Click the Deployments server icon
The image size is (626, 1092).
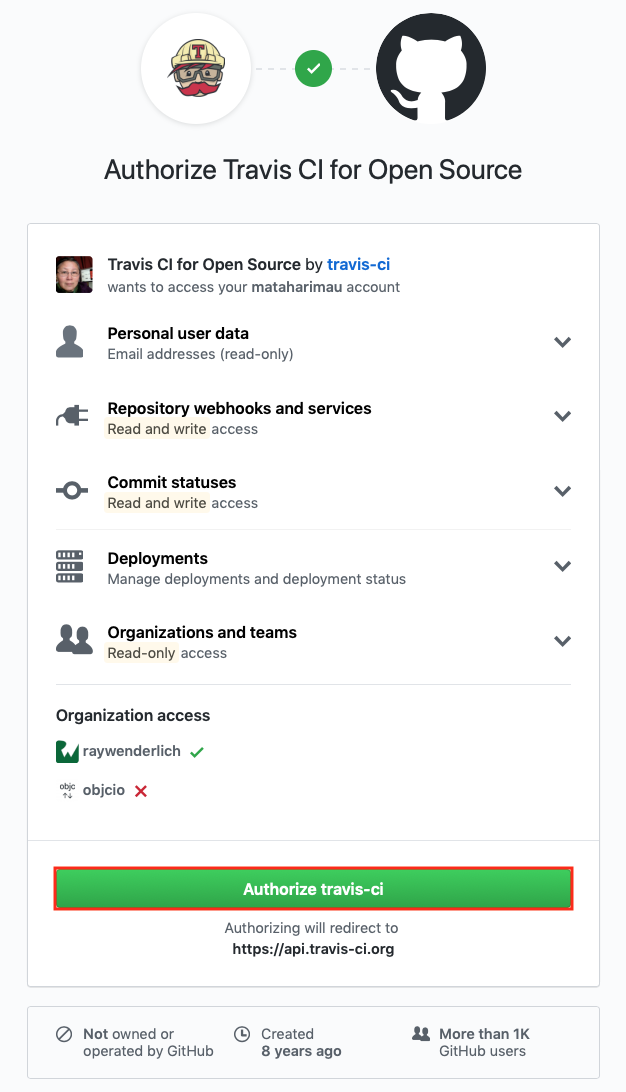point(69,566)
